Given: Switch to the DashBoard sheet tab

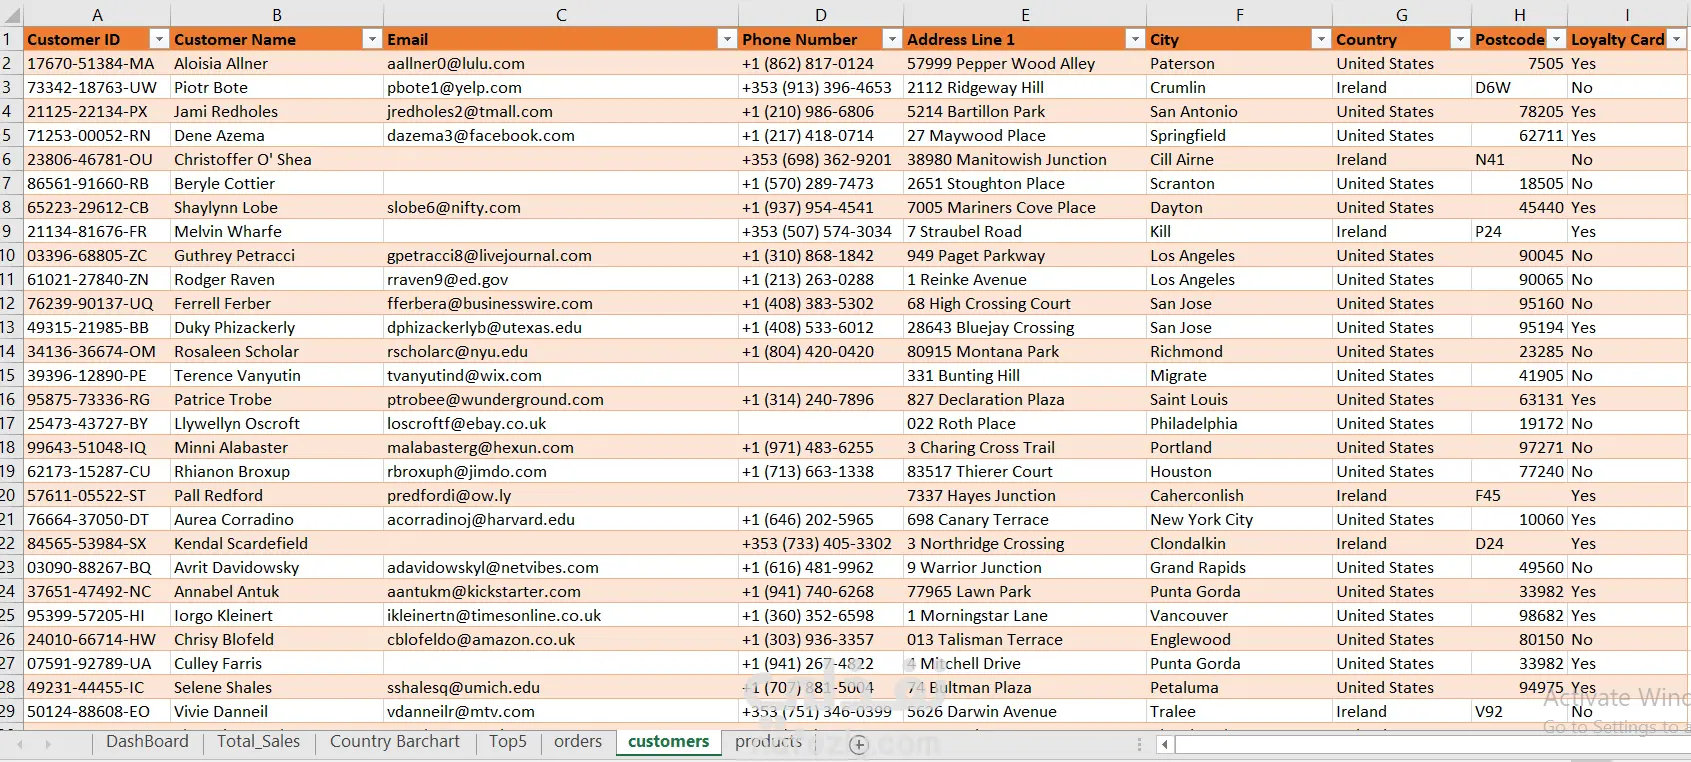Looking at the screenshot, I should click(147, 742).
